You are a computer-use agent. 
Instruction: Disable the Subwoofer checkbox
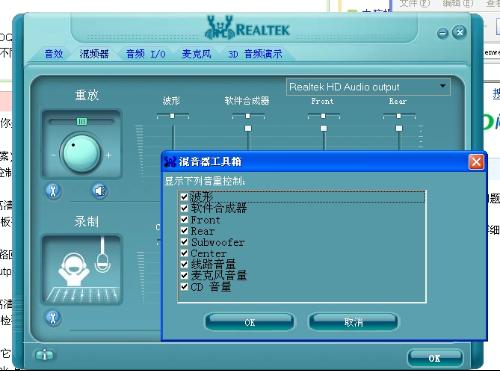pyautogui.click(x=184, y=242)
